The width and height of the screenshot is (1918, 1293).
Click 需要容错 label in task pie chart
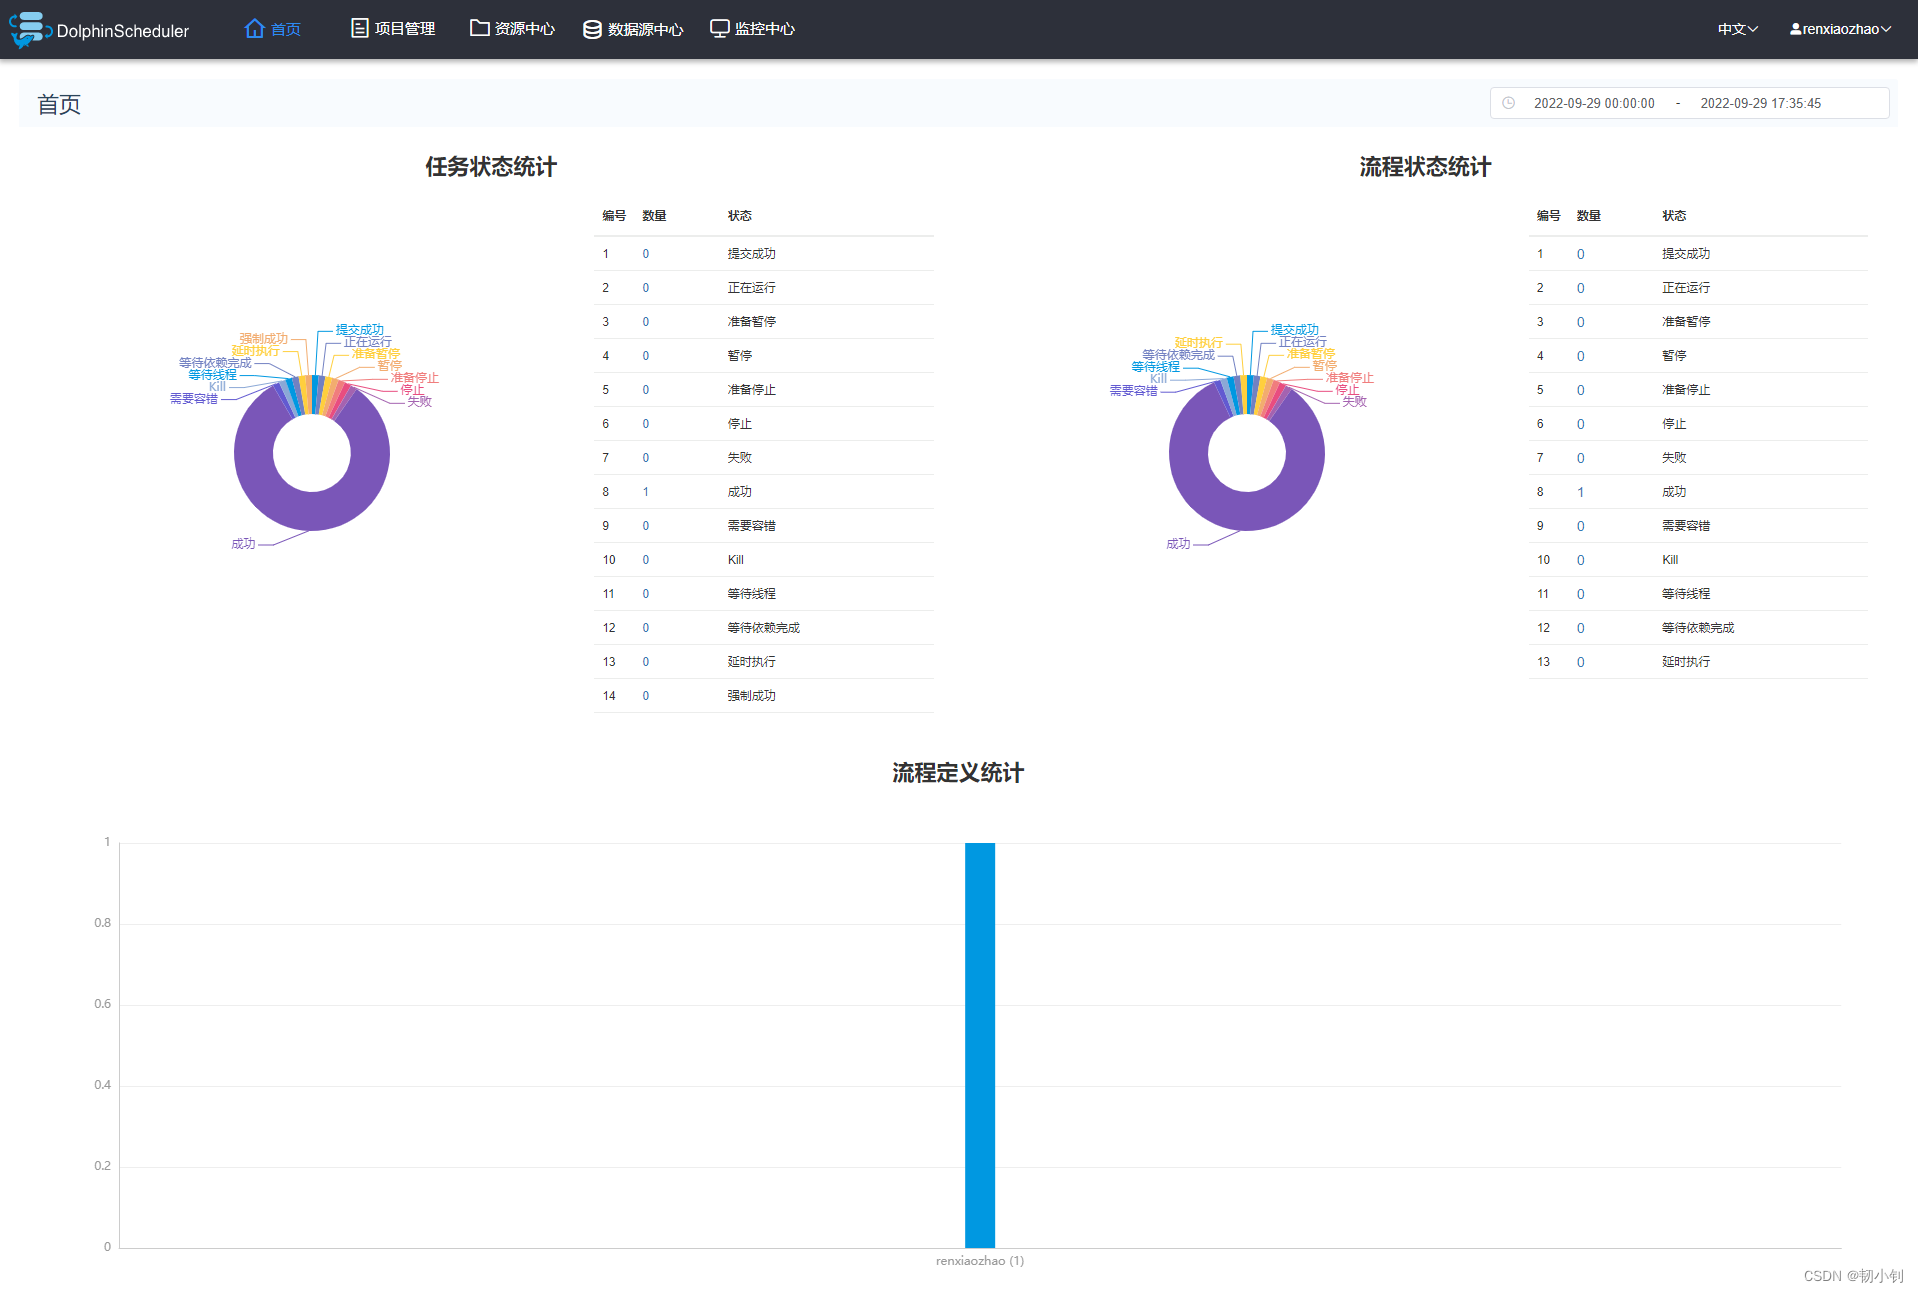pyautogui.click(x=194, y=399)
